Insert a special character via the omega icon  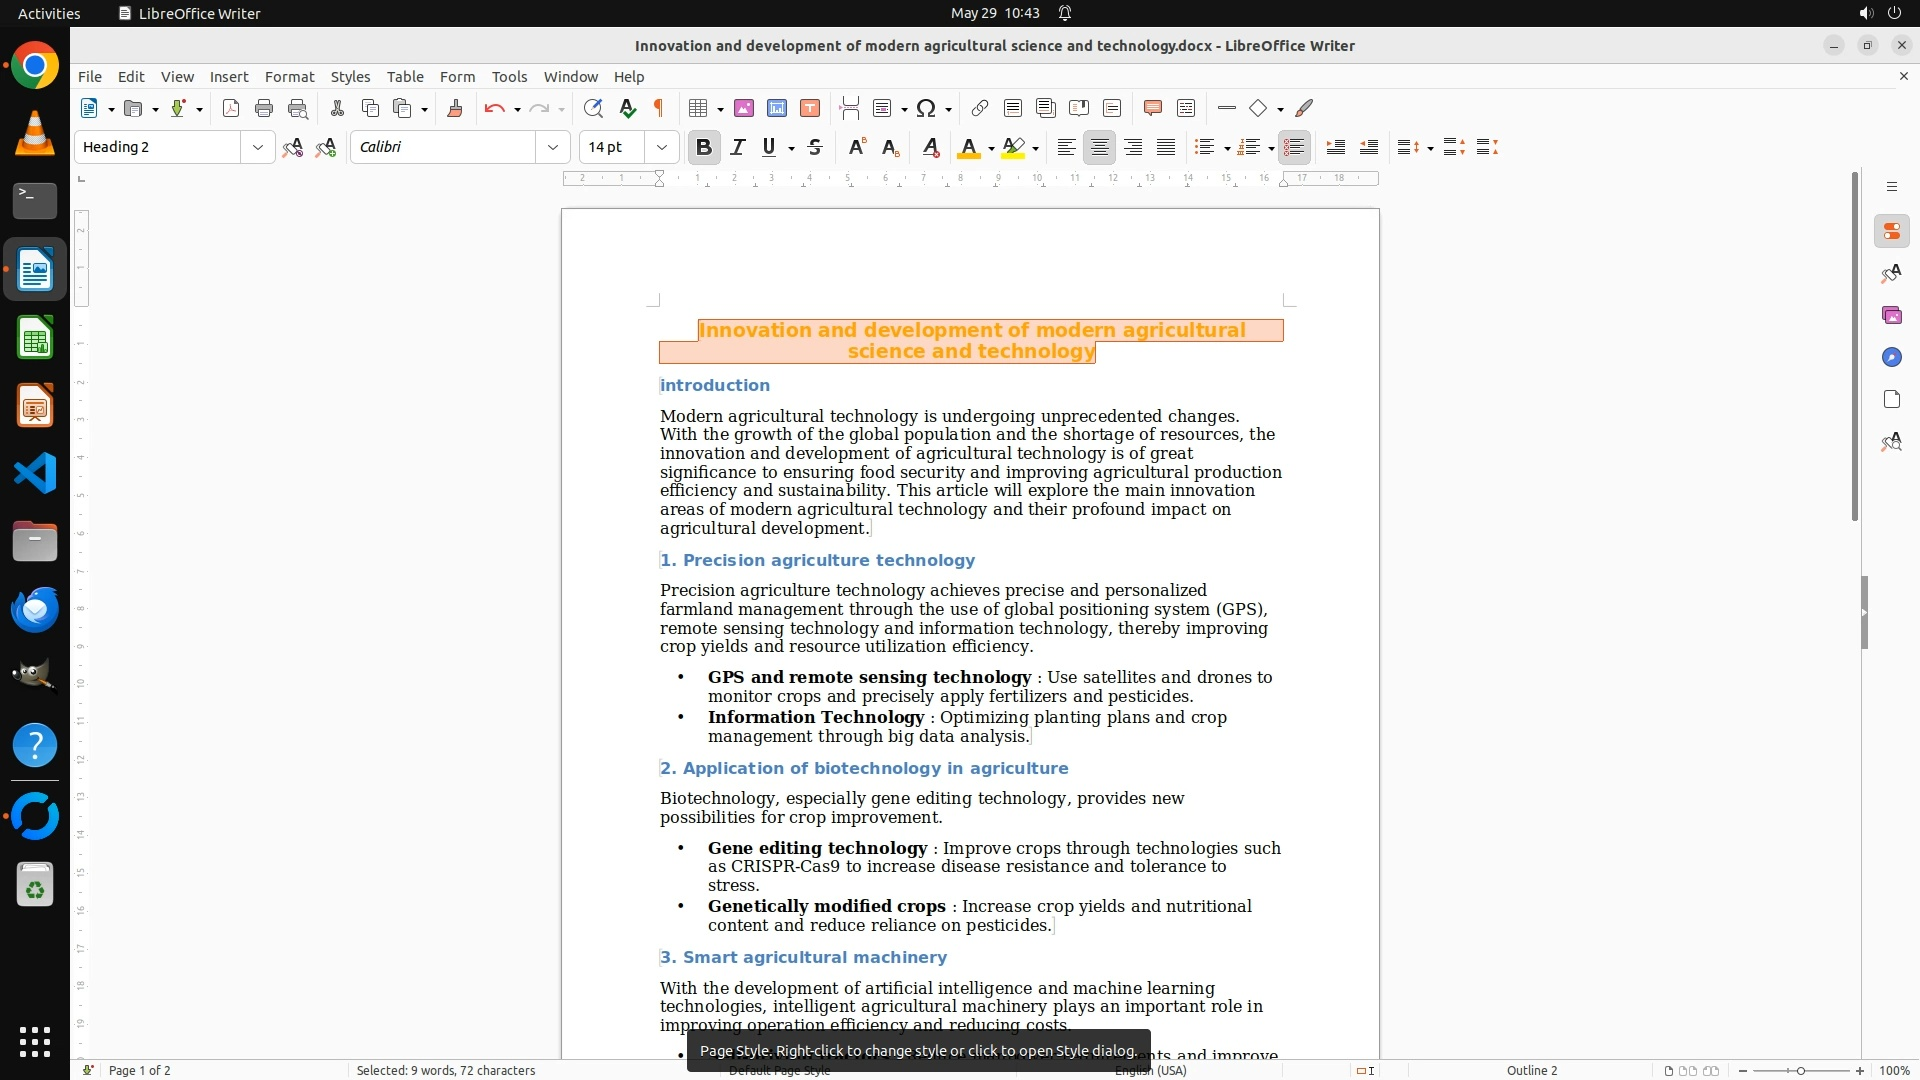tap(926, 108)
